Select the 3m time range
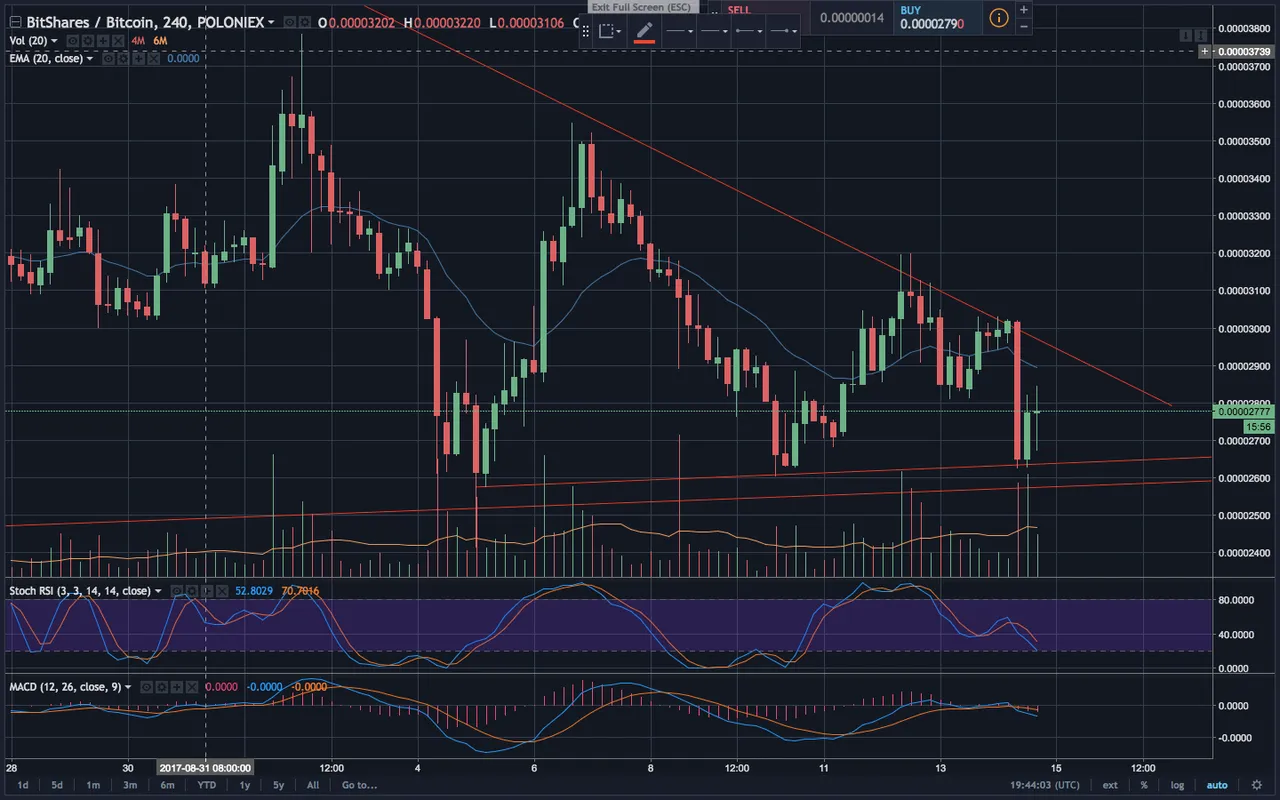Image resolution: width=1280 pixels, height=800 pixels. pos(130,785)
